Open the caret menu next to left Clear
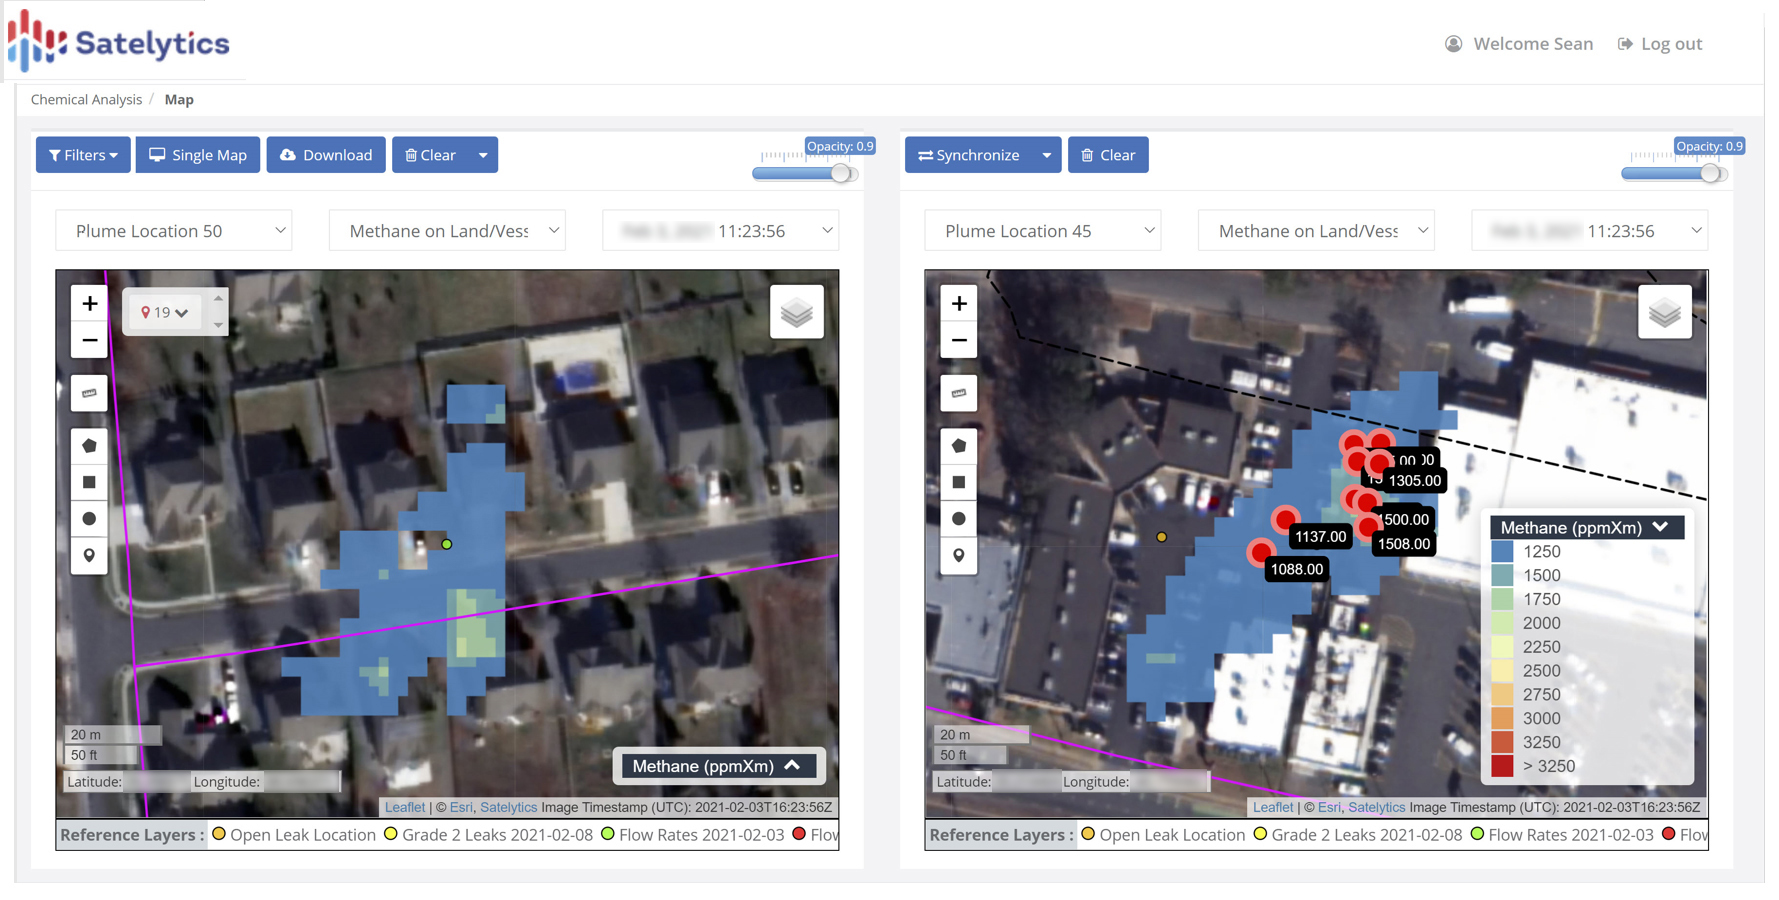 (483, 155)
